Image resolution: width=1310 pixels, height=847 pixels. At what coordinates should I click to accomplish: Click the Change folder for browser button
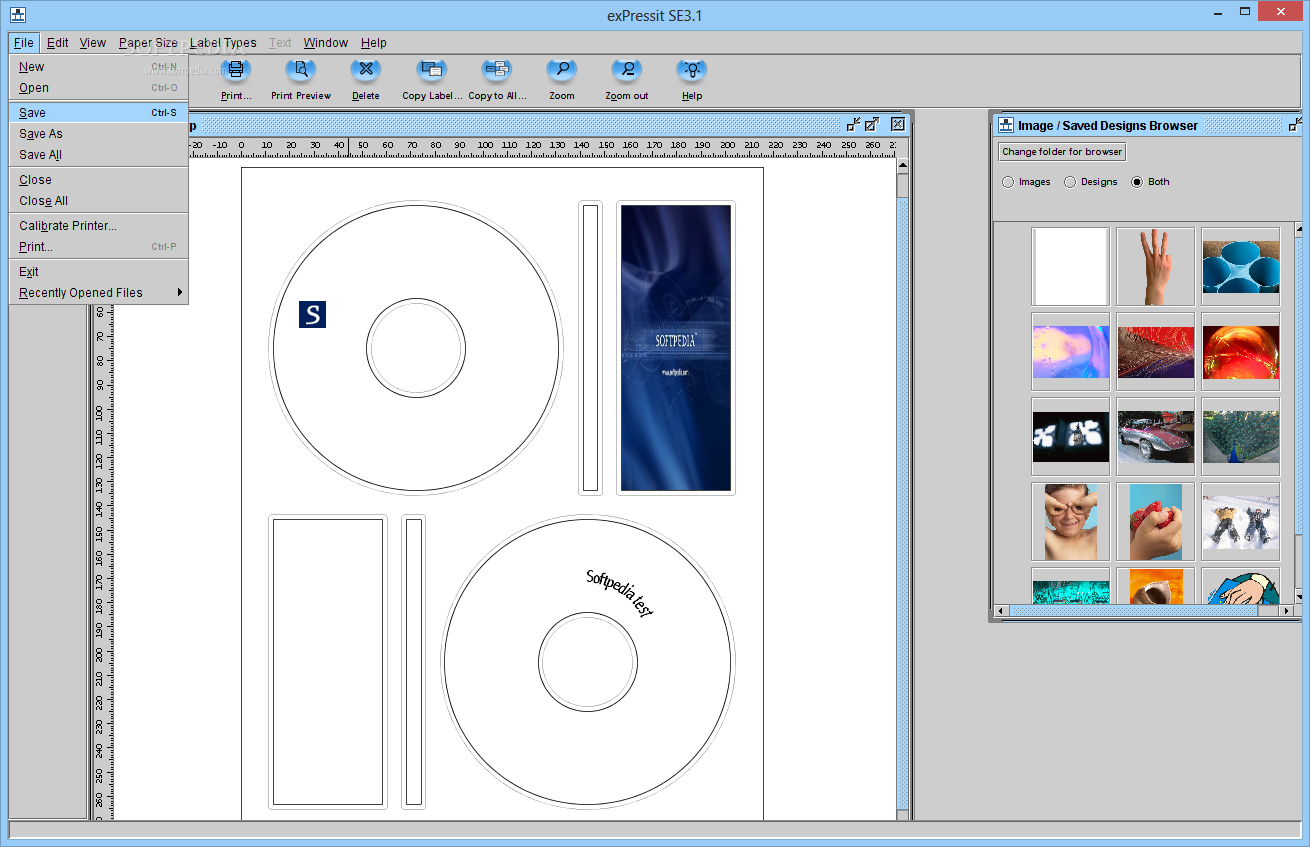pos(1062,152)
